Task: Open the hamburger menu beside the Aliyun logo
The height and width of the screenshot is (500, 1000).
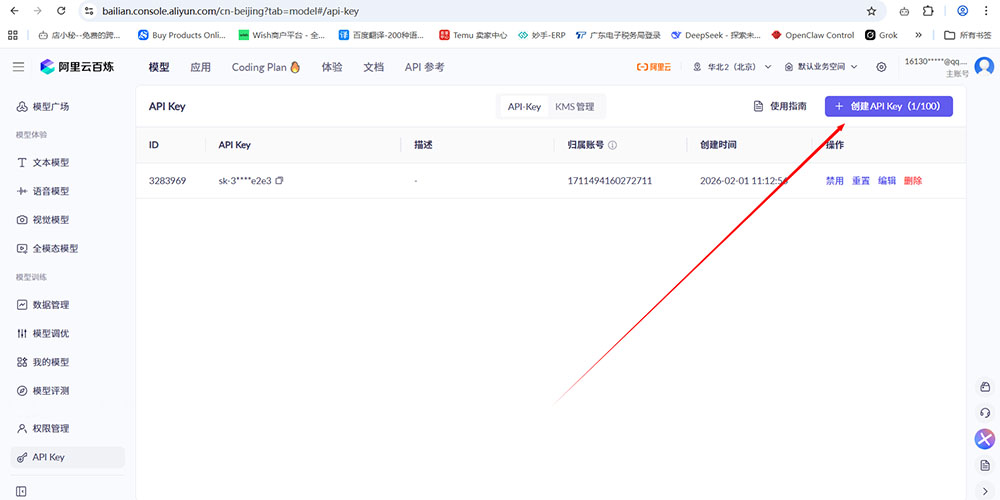Action: tap(18, 67)
